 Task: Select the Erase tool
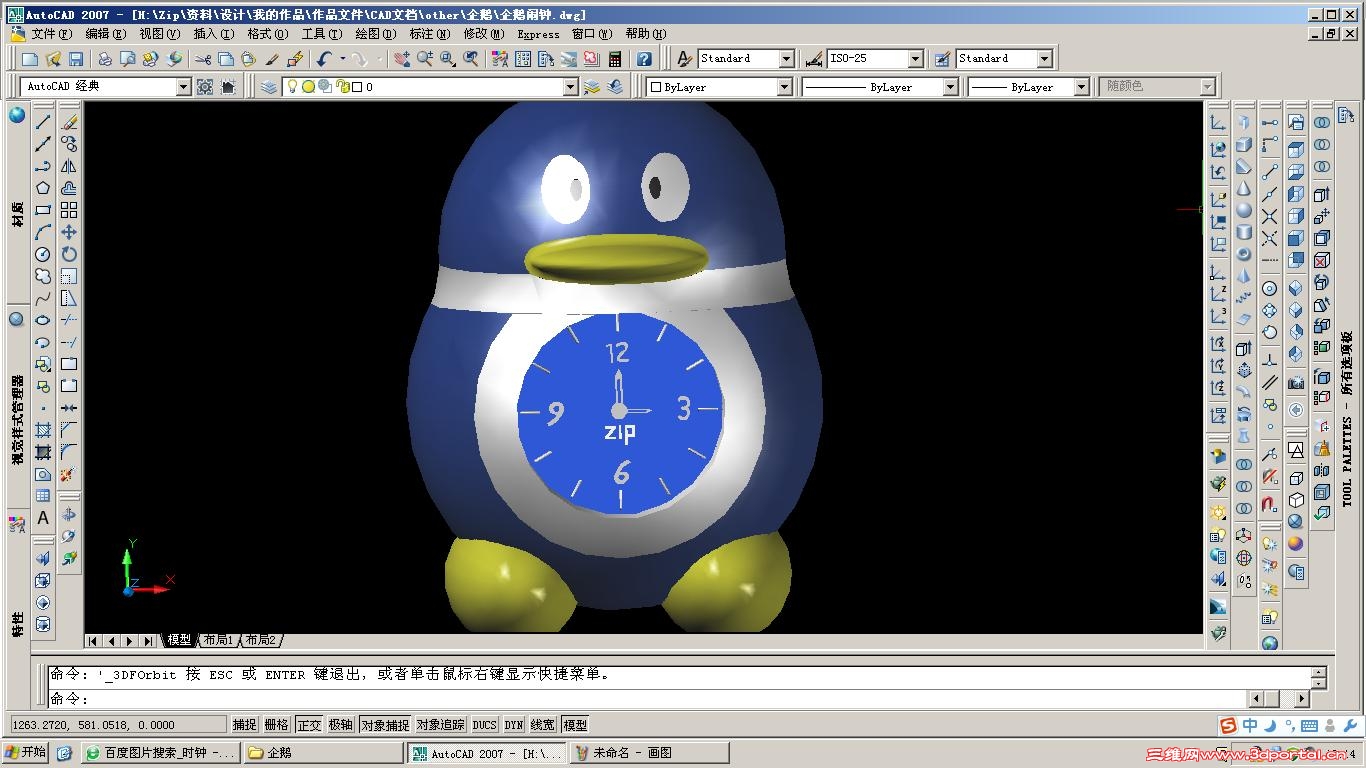[69, 122]
